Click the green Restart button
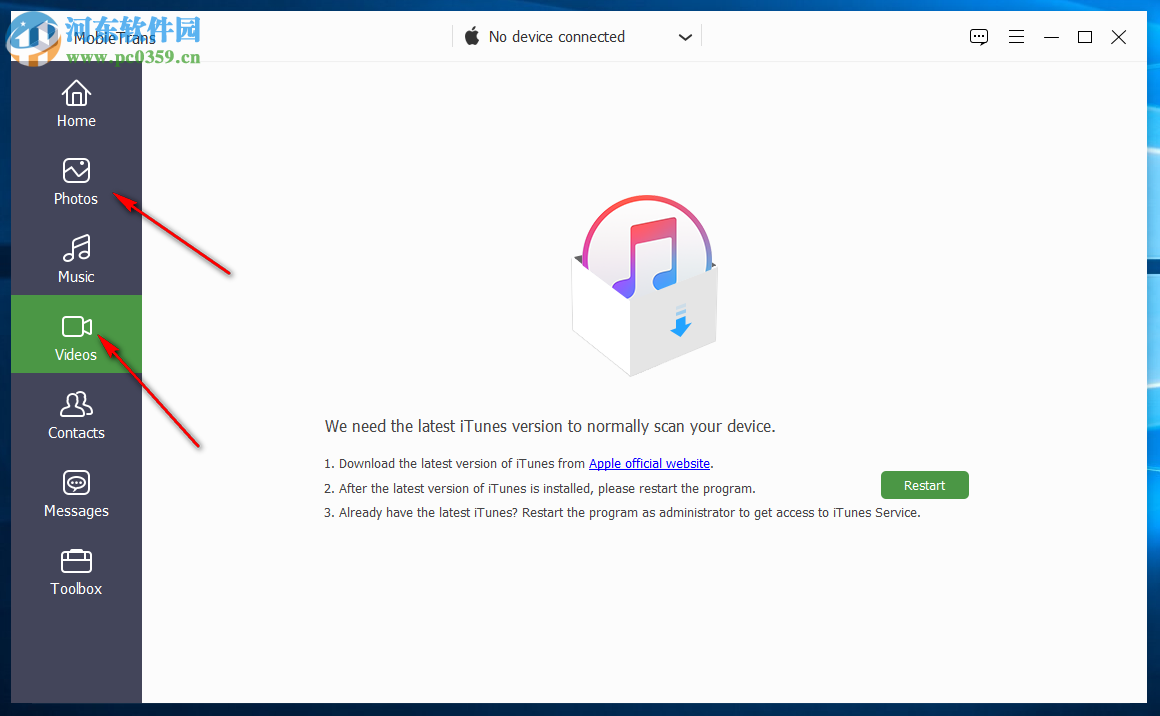This screenshot has width=1160, height=716. coord(925,485)
